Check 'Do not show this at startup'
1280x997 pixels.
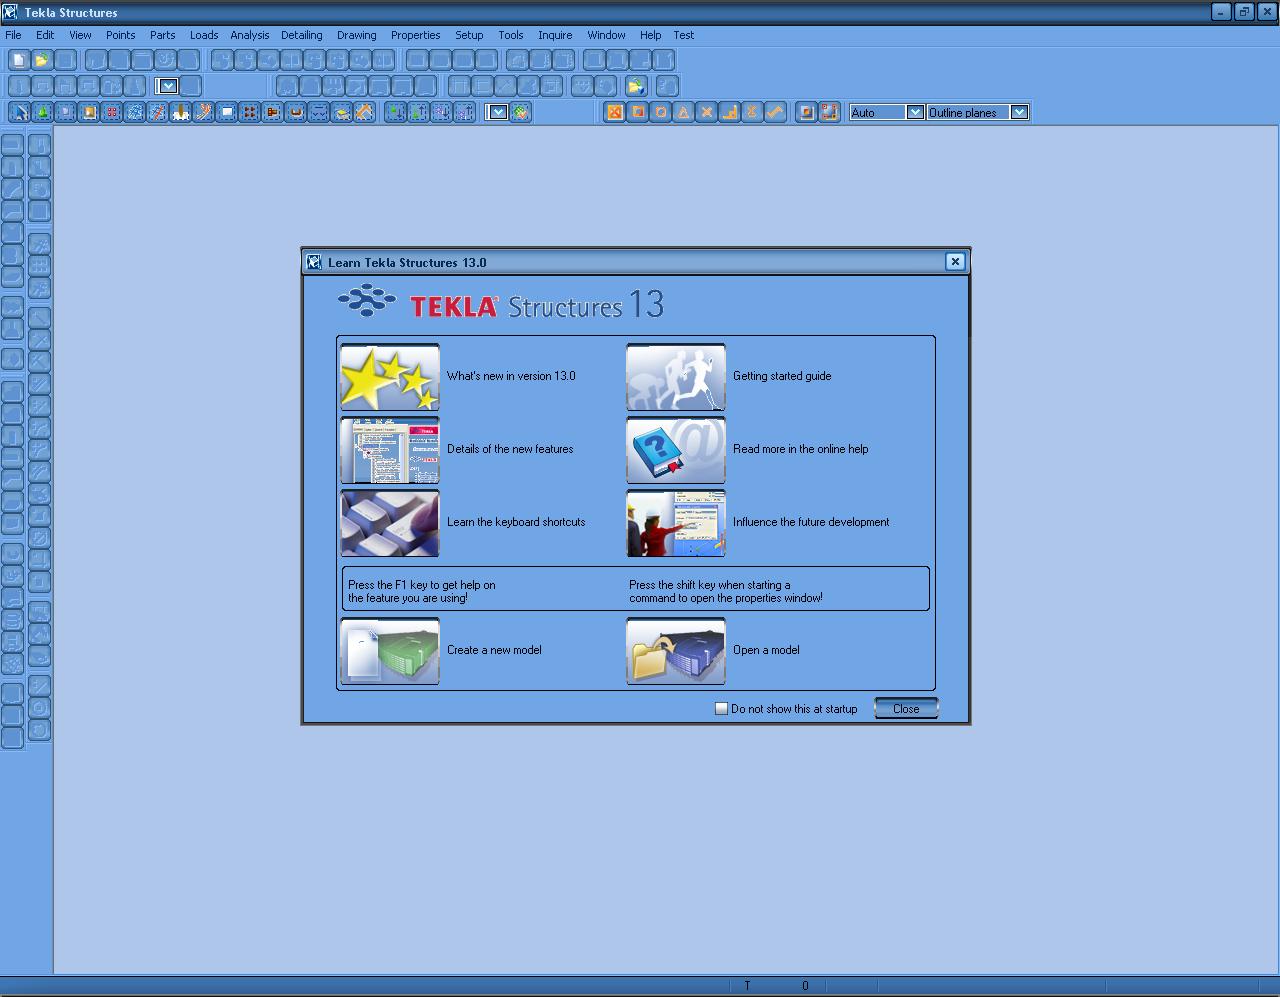[721, 708]
